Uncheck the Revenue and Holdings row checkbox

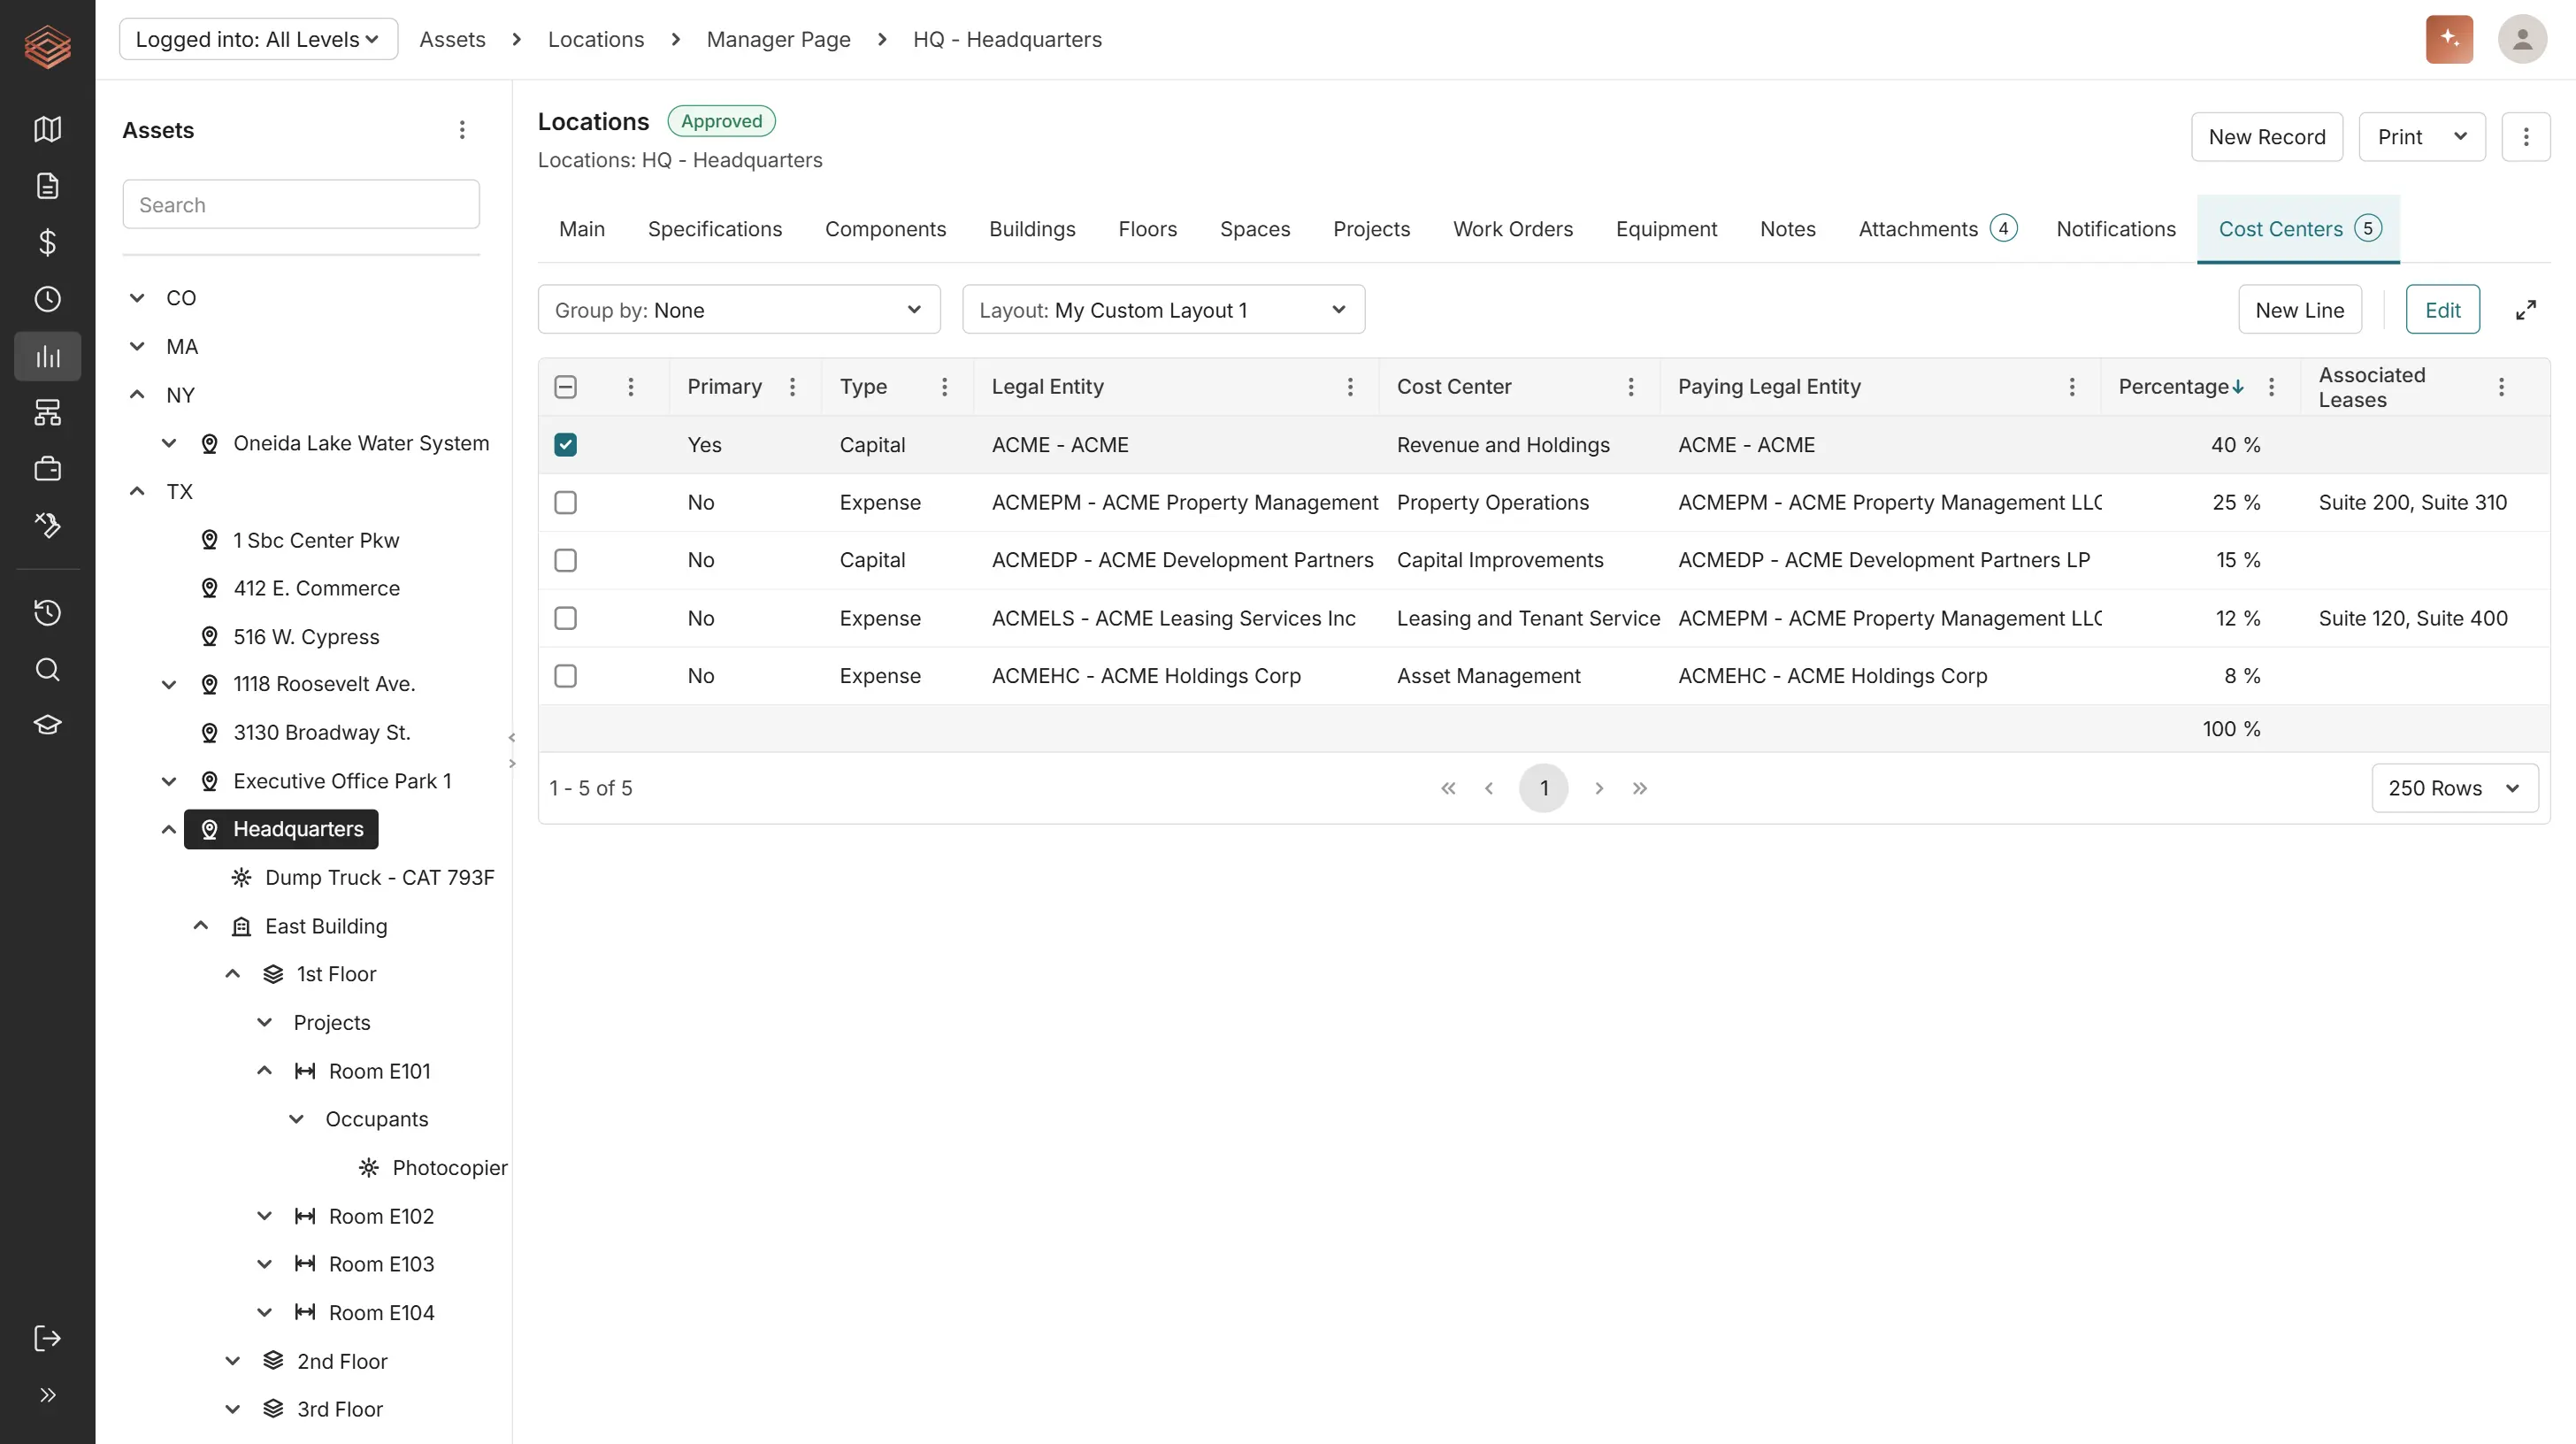pos(565,445)
